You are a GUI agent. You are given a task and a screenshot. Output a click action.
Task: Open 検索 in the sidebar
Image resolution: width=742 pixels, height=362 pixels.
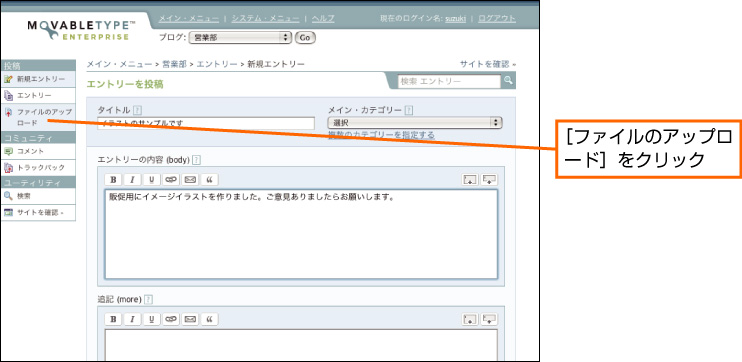[38, 196]
